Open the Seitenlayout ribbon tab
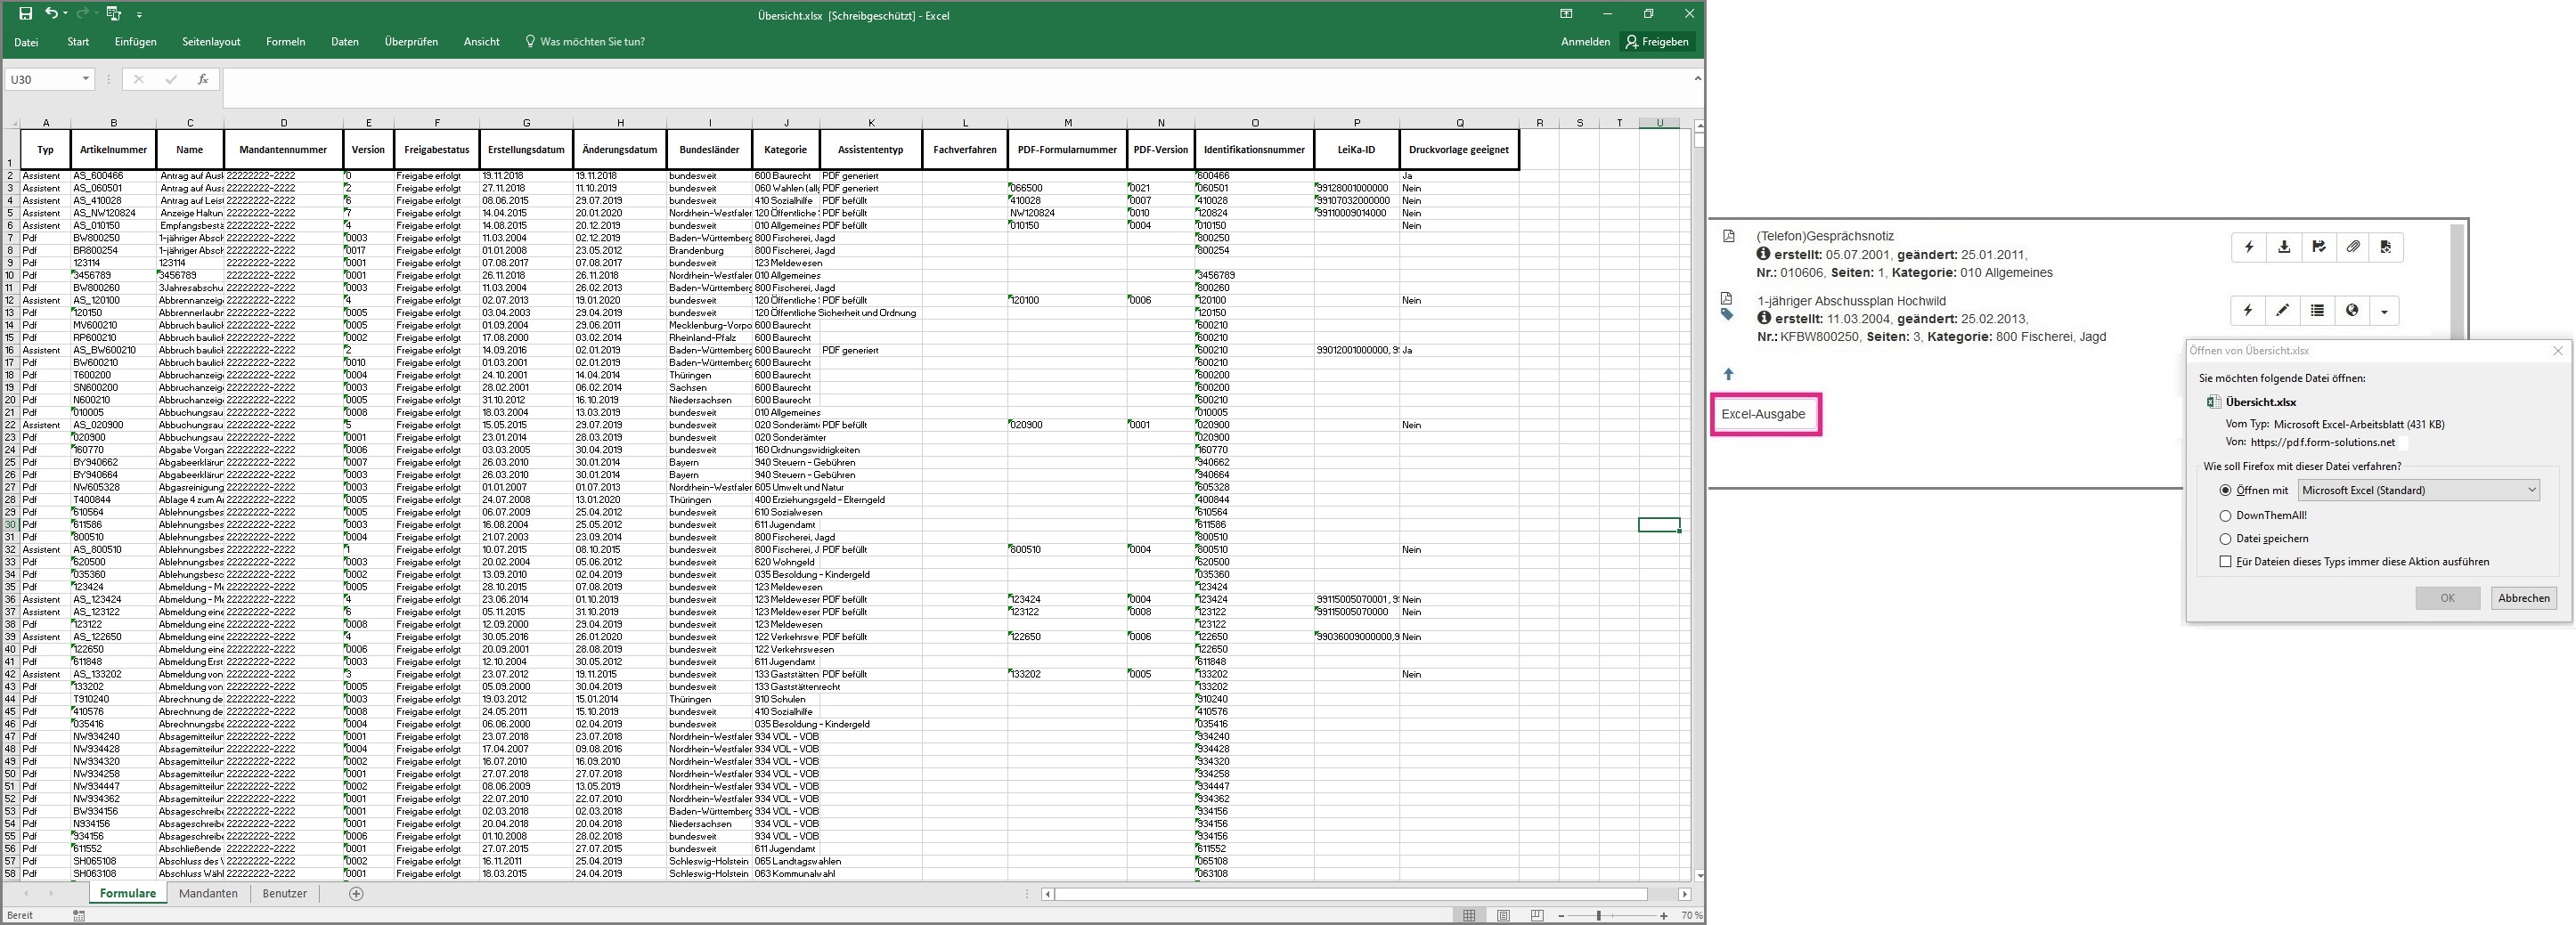 point(211,42)
